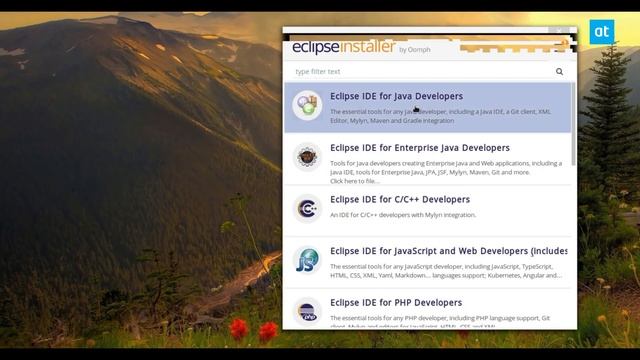Select 'Eclipse IDE for PHP Developers' title
This screenshot has height=360, width=640.
click(x=396, y=303)
